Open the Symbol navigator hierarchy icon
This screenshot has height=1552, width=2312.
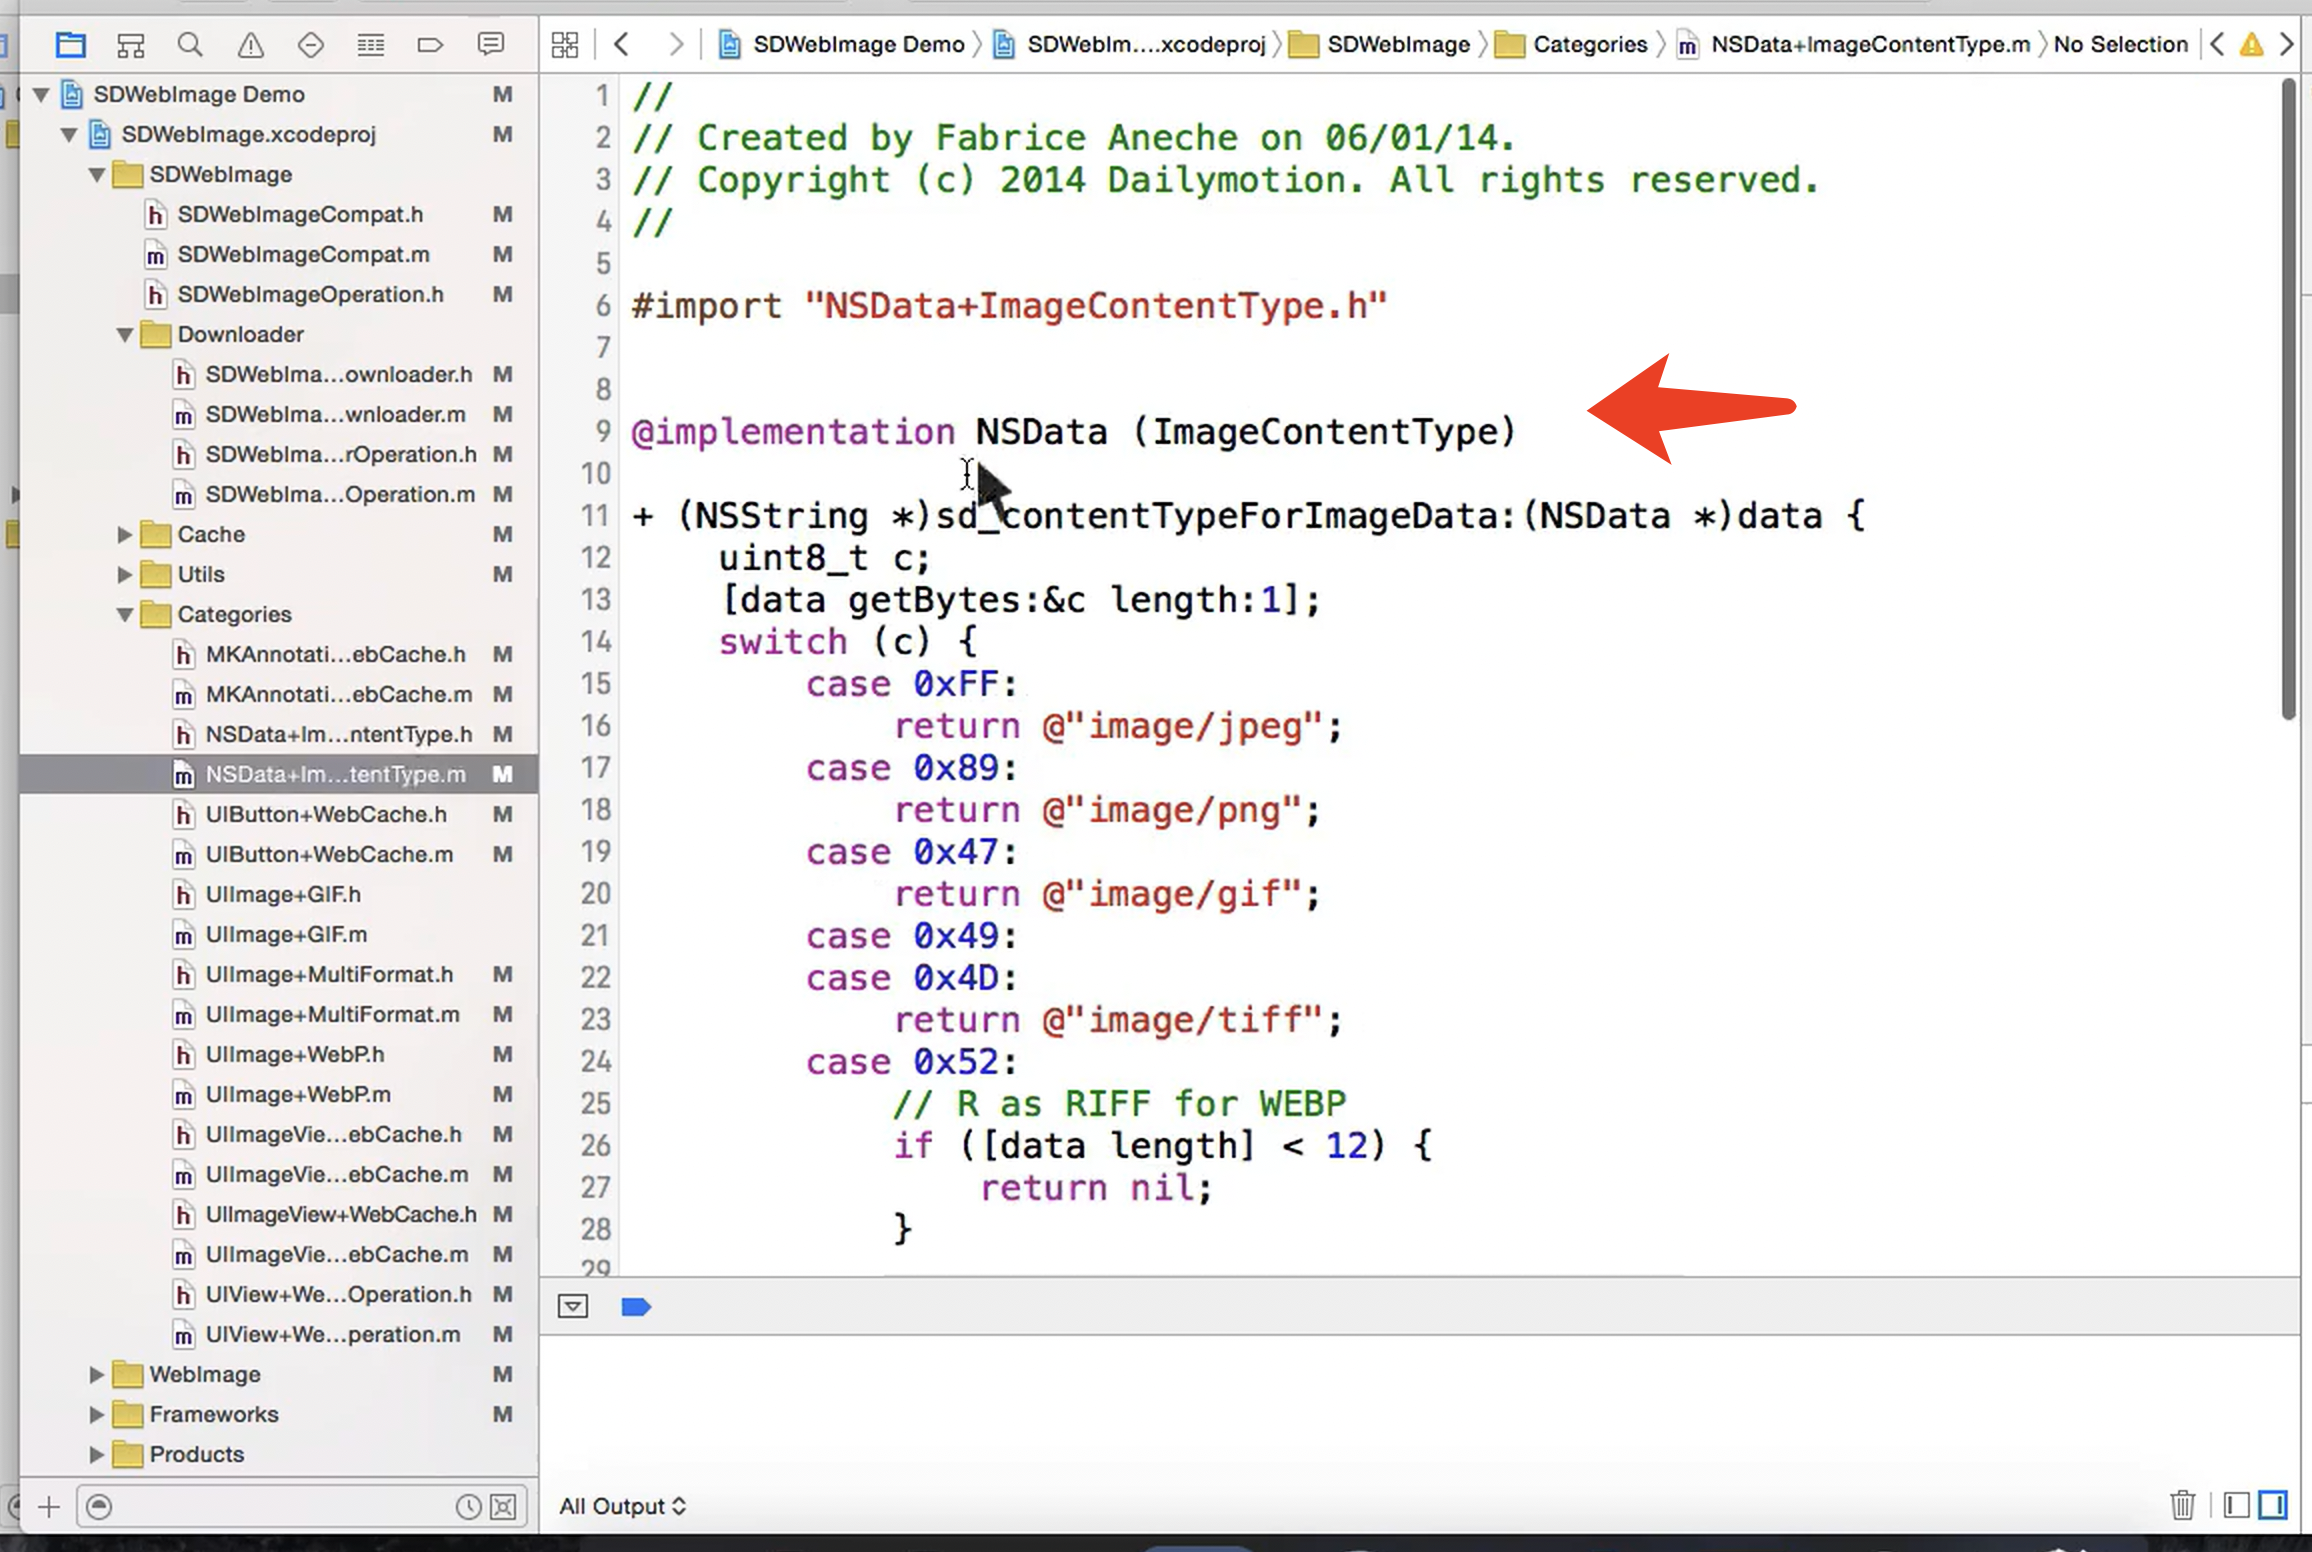[130, 44]
